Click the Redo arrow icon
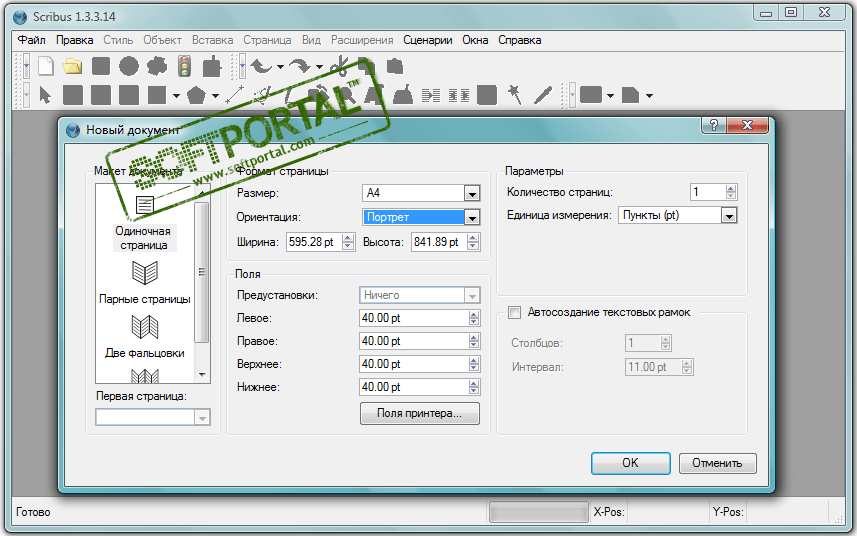This screenshot has height=536, width=857. pos(300,67)
